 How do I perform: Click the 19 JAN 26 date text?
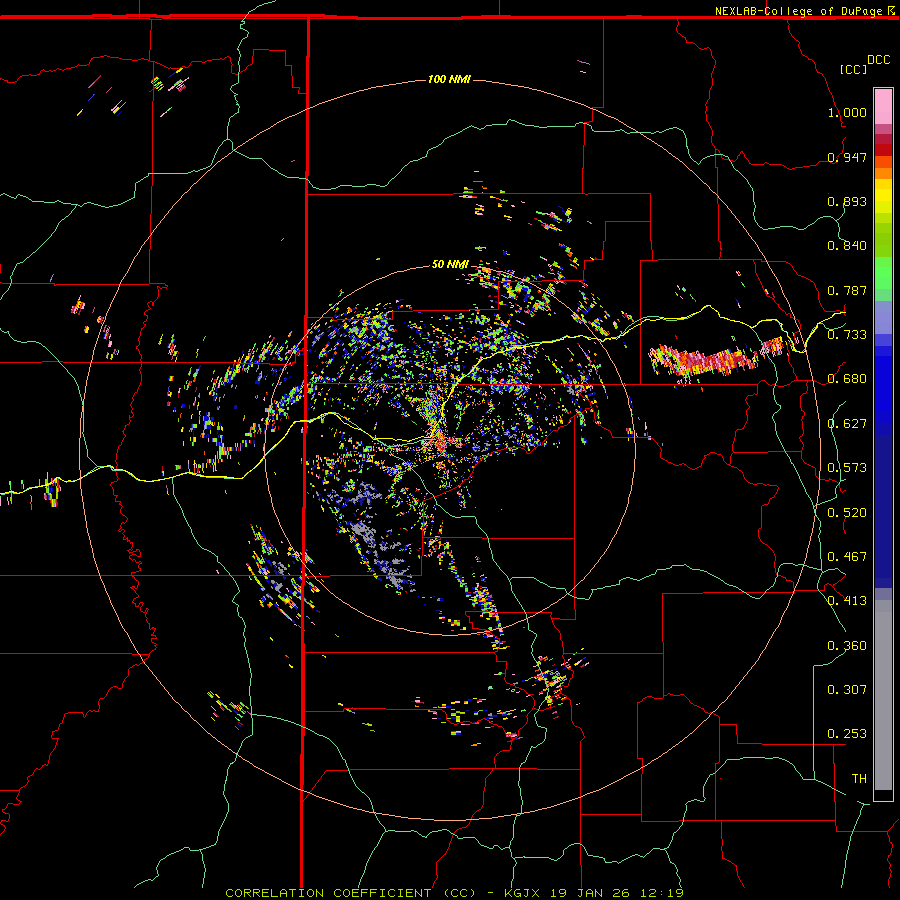(589, 893)
